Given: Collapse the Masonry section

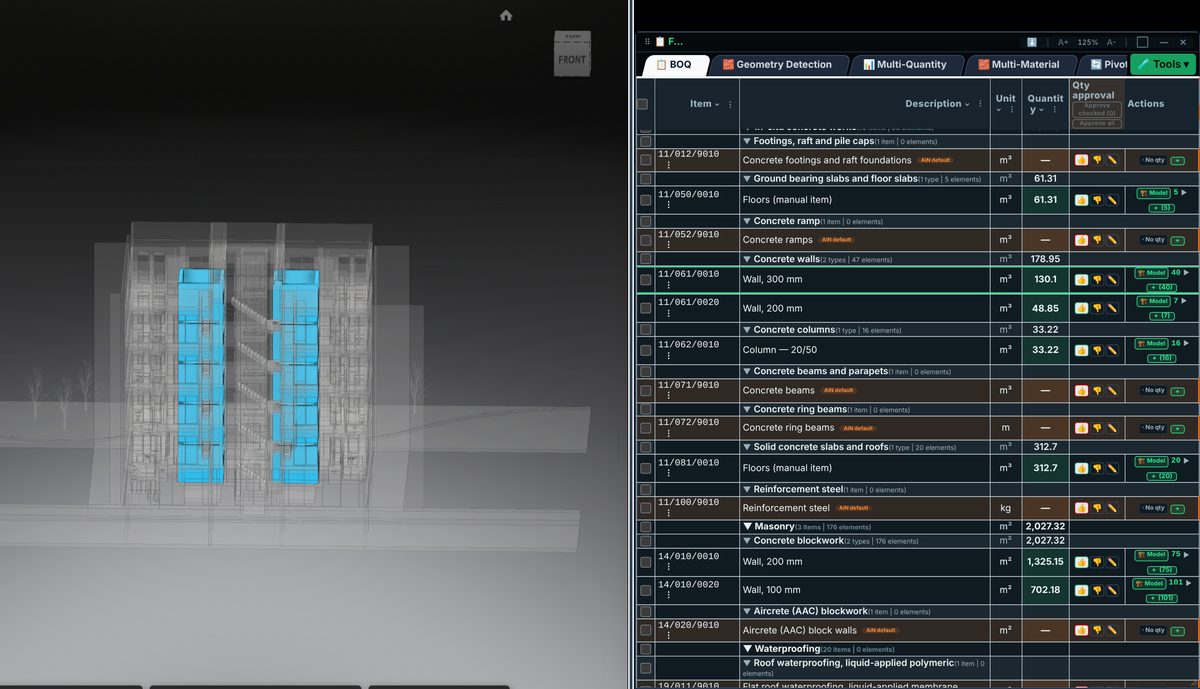Looking at the screenshot, I should tap(748, 526).
